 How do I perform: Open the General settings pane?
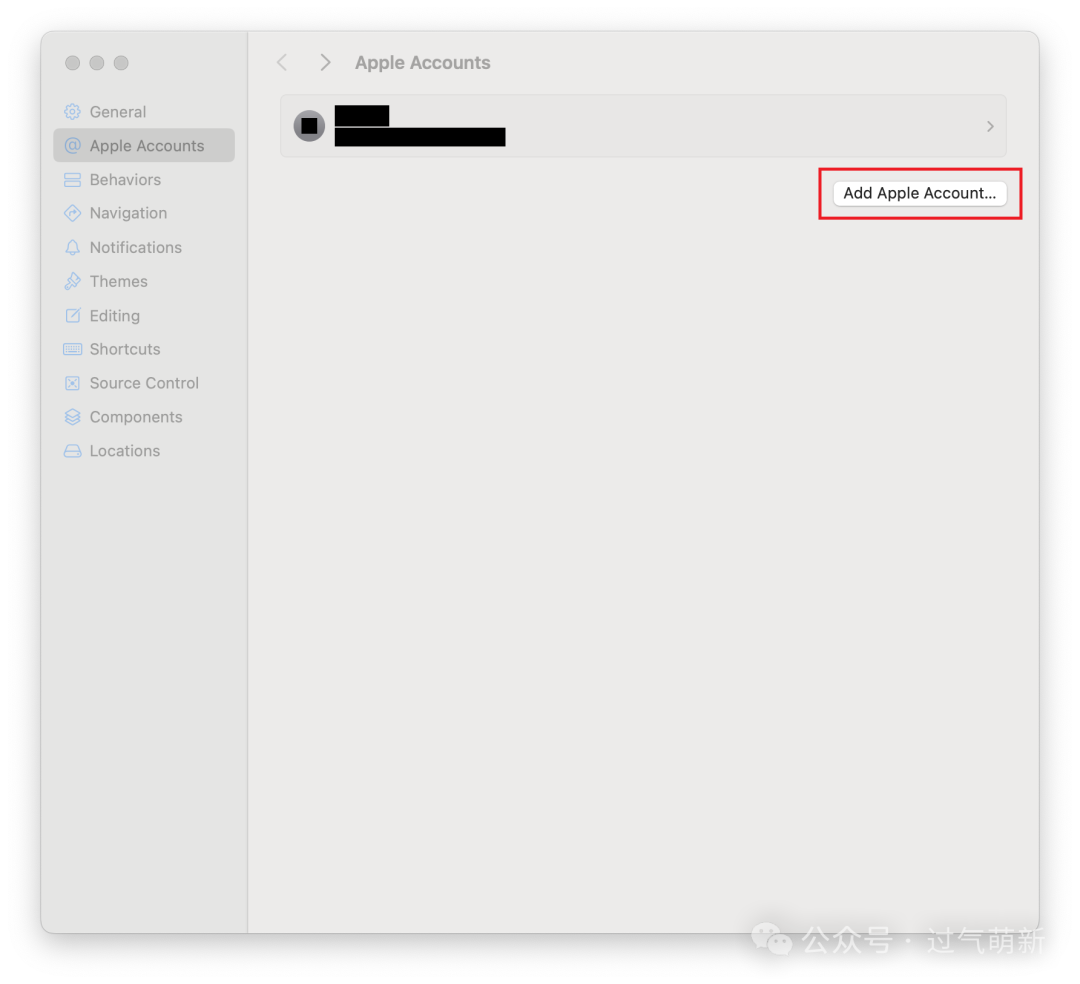144,112
